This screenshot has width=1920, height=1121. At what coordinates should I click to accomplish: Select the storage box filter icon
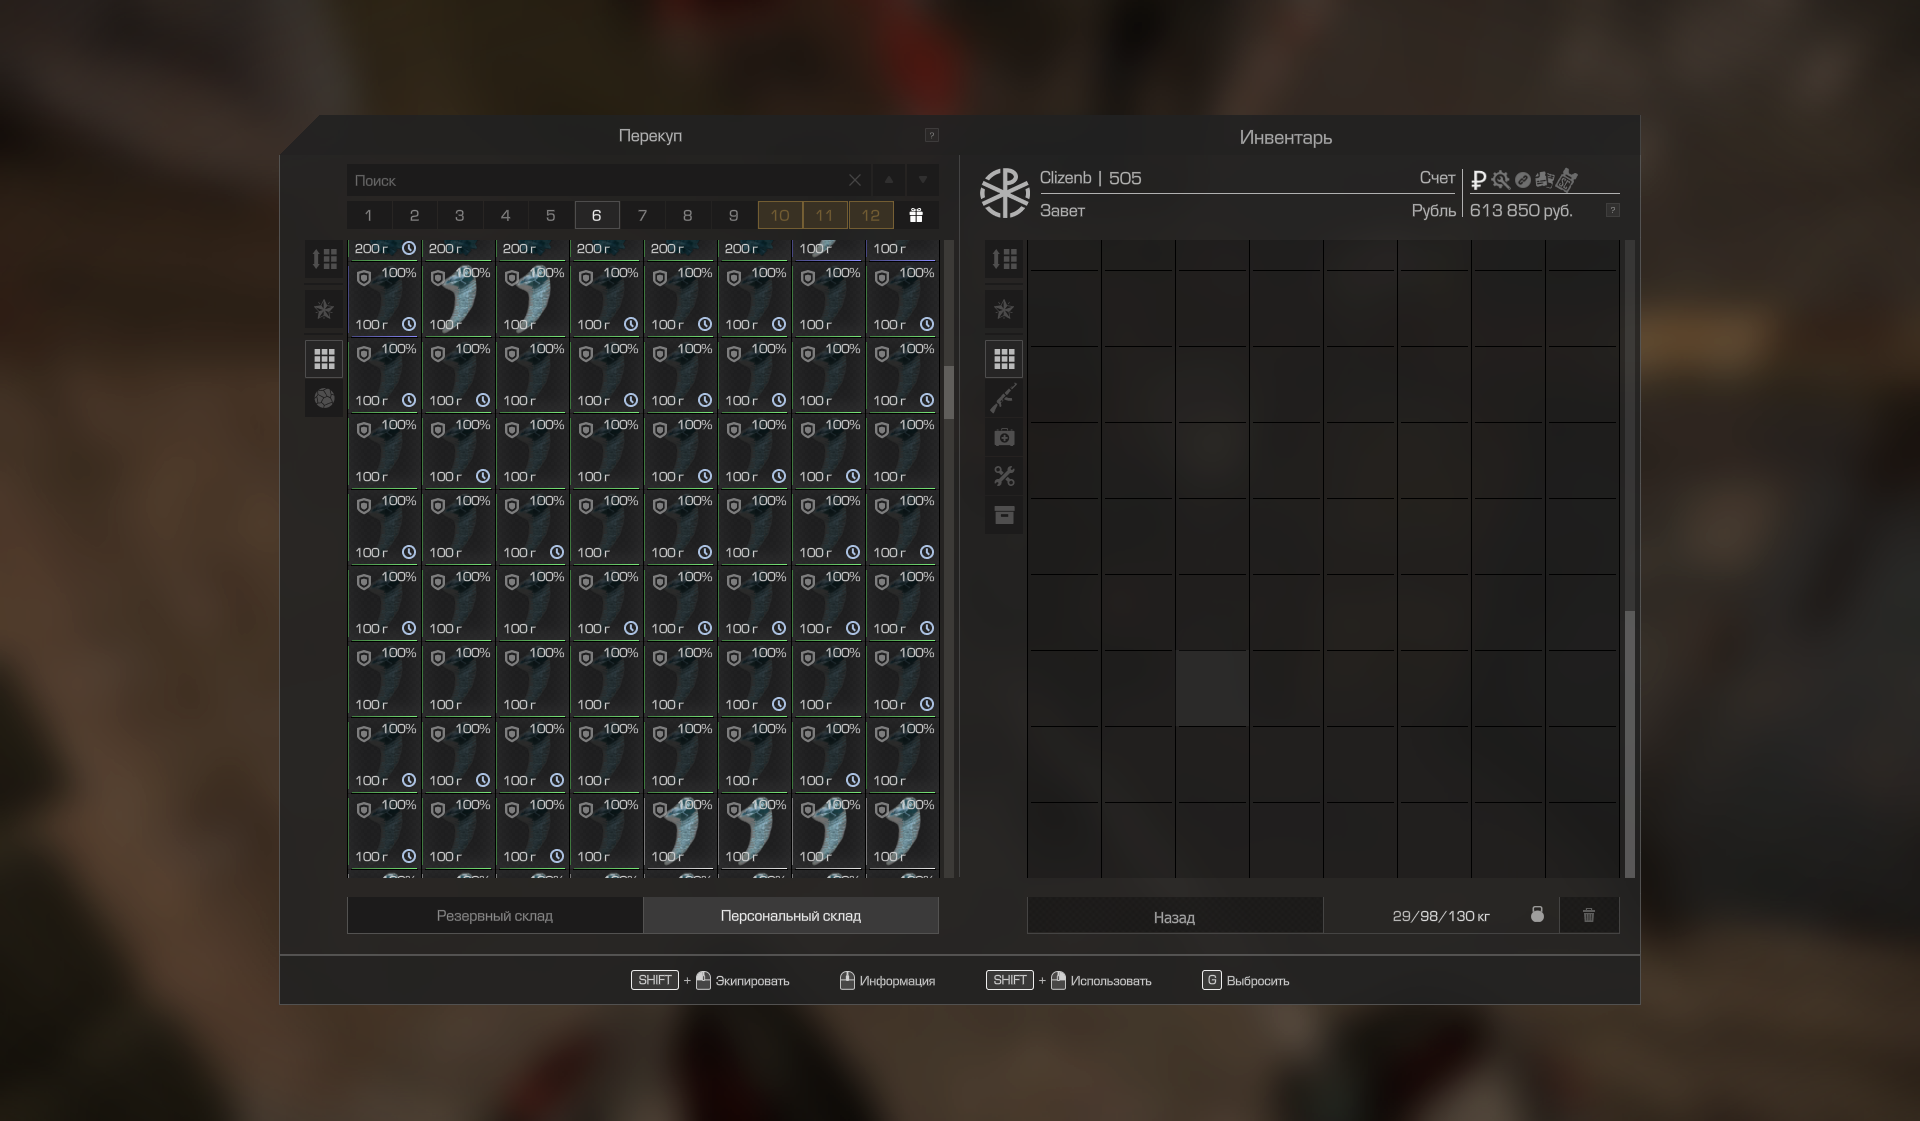tap(1004, 515)
